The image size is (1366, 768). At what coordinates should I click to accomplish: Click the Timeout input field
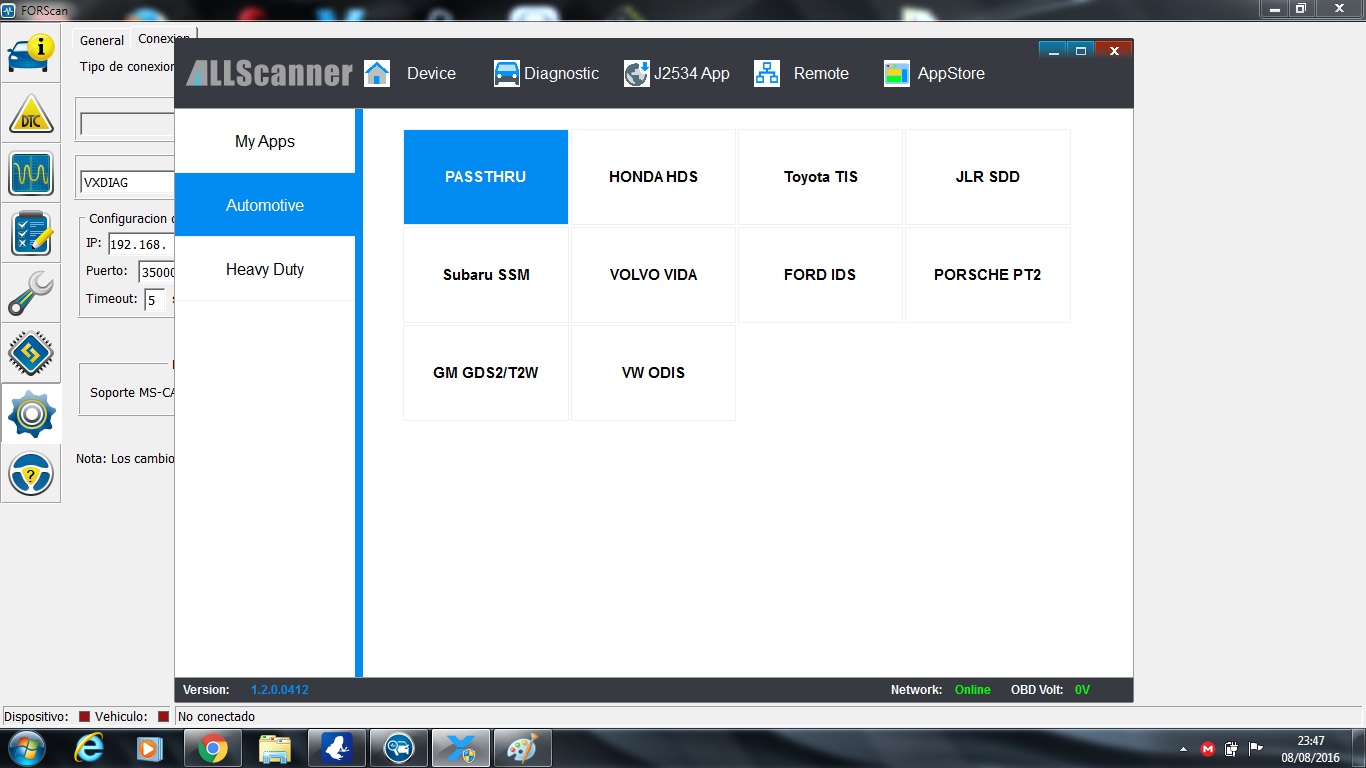click(155, 299)
